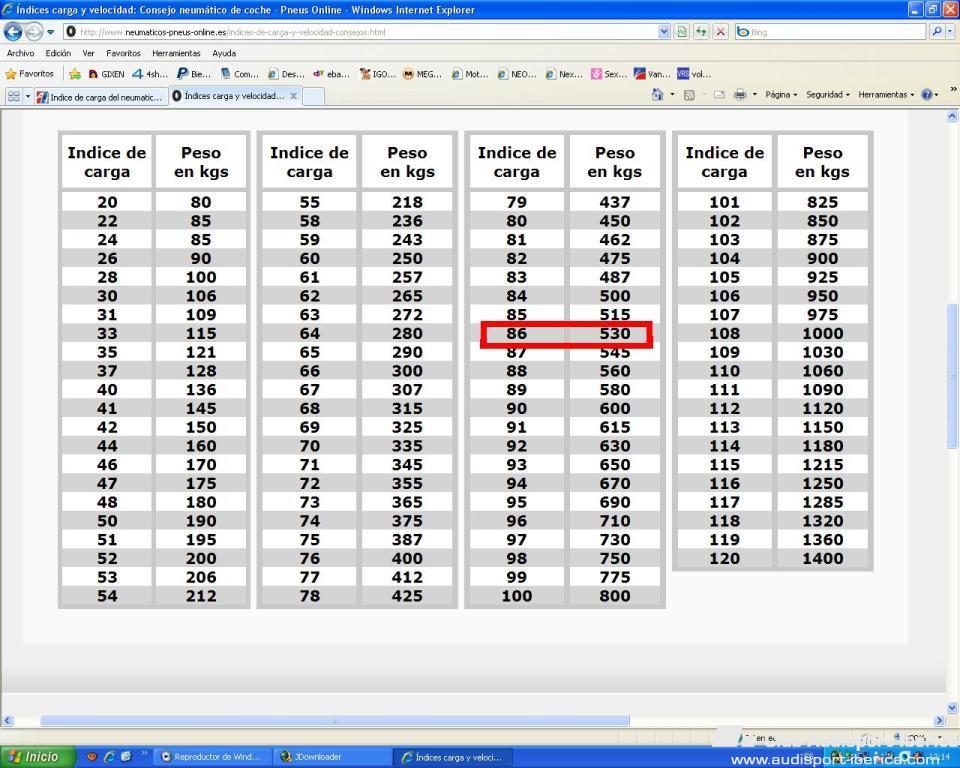Open the Home page icon
Viewport: 960px width, 768px height.
click(658, 95)
